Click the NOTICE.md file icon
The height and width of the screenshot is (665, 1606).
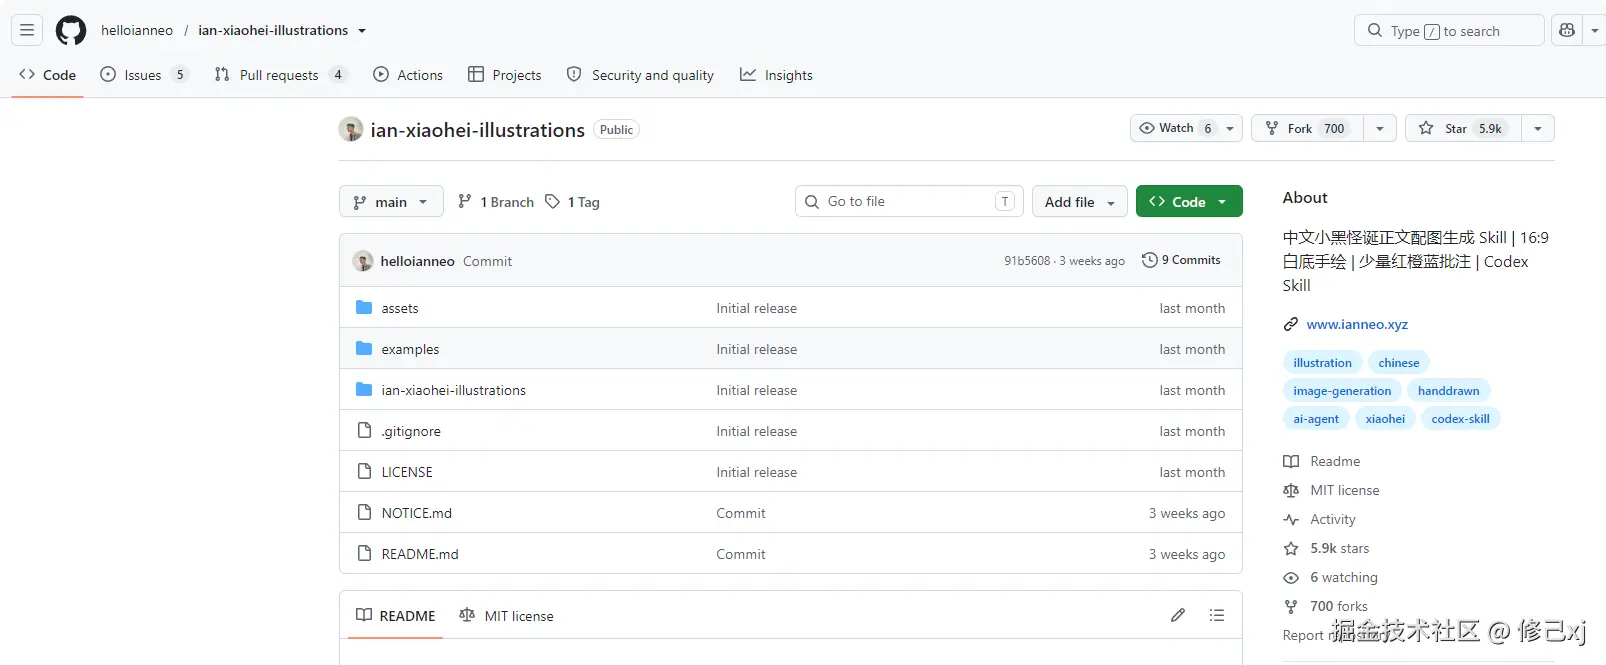click(364, 513)
